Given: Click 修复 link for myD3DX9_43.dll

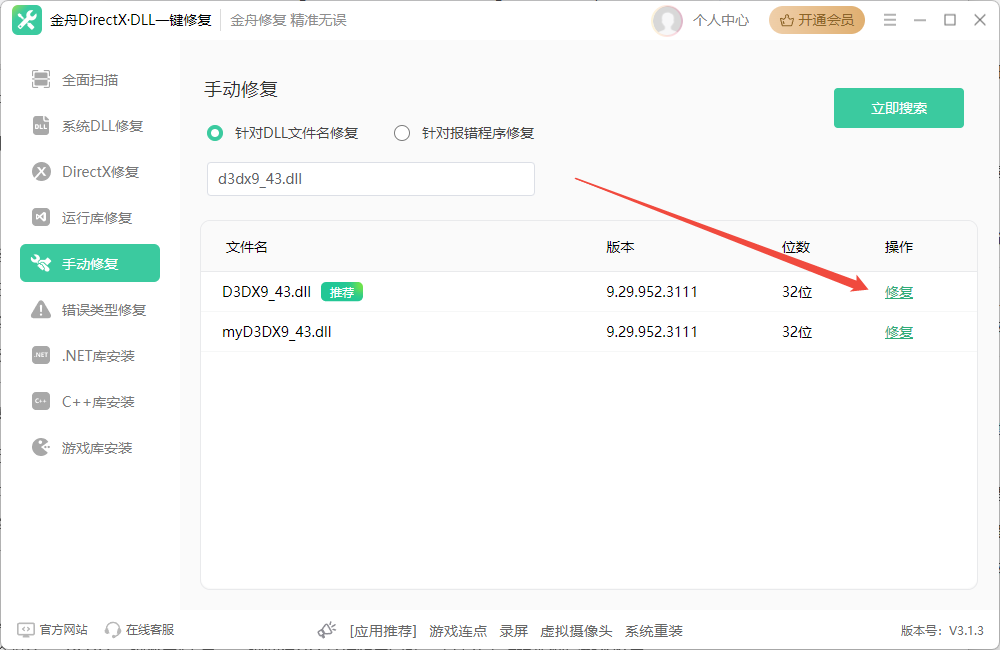Looking at the screenshot, I should click(x=899, y=332).
